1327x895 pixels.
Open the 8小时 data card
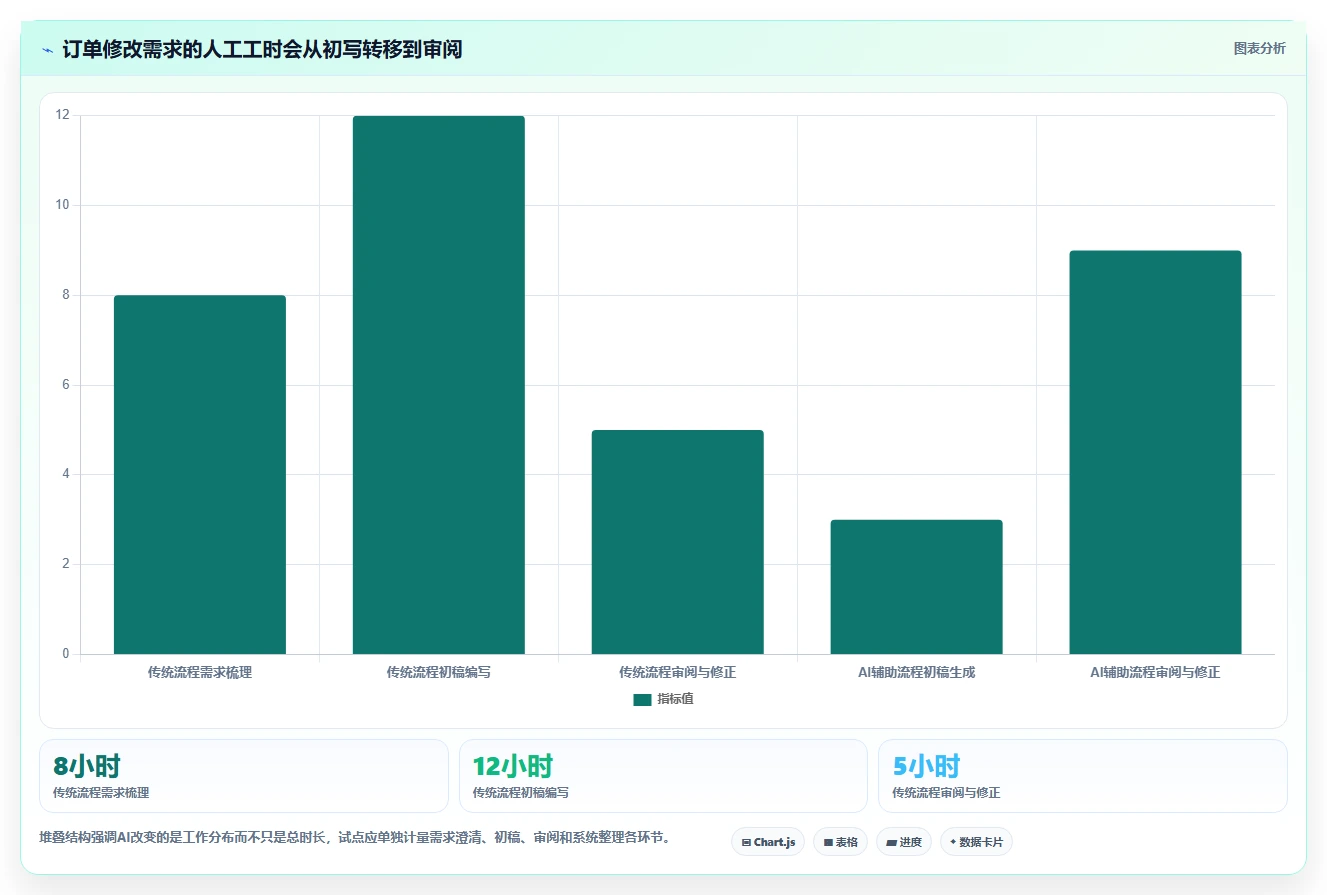click(x=244, y=776)
